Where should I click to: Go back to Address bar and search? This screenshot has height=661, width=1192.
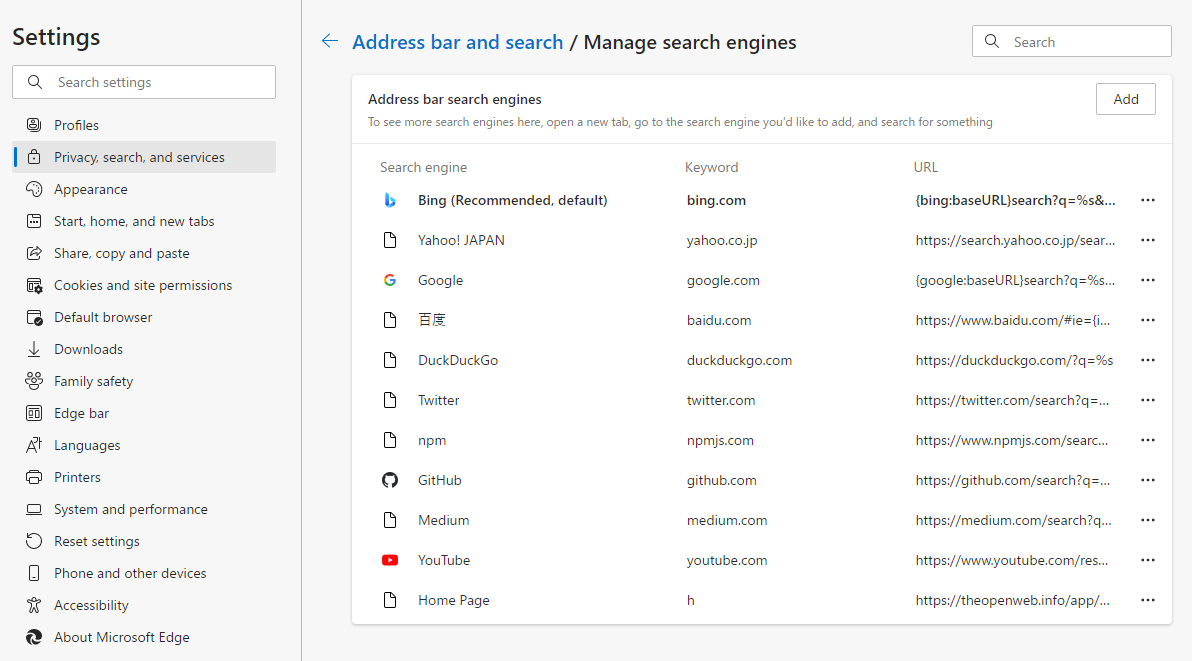coord(458,42)
